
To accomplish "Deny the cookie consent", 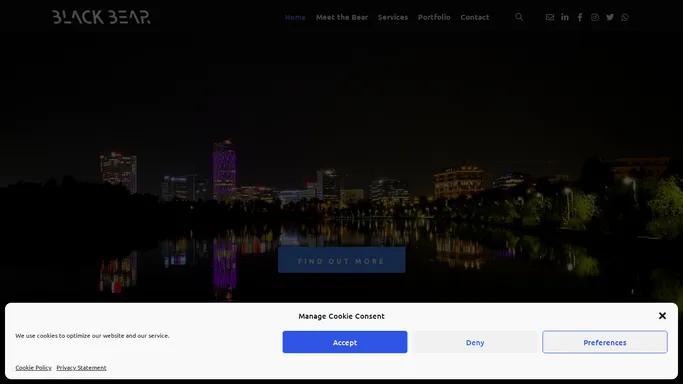I will [x=475, y=342].
